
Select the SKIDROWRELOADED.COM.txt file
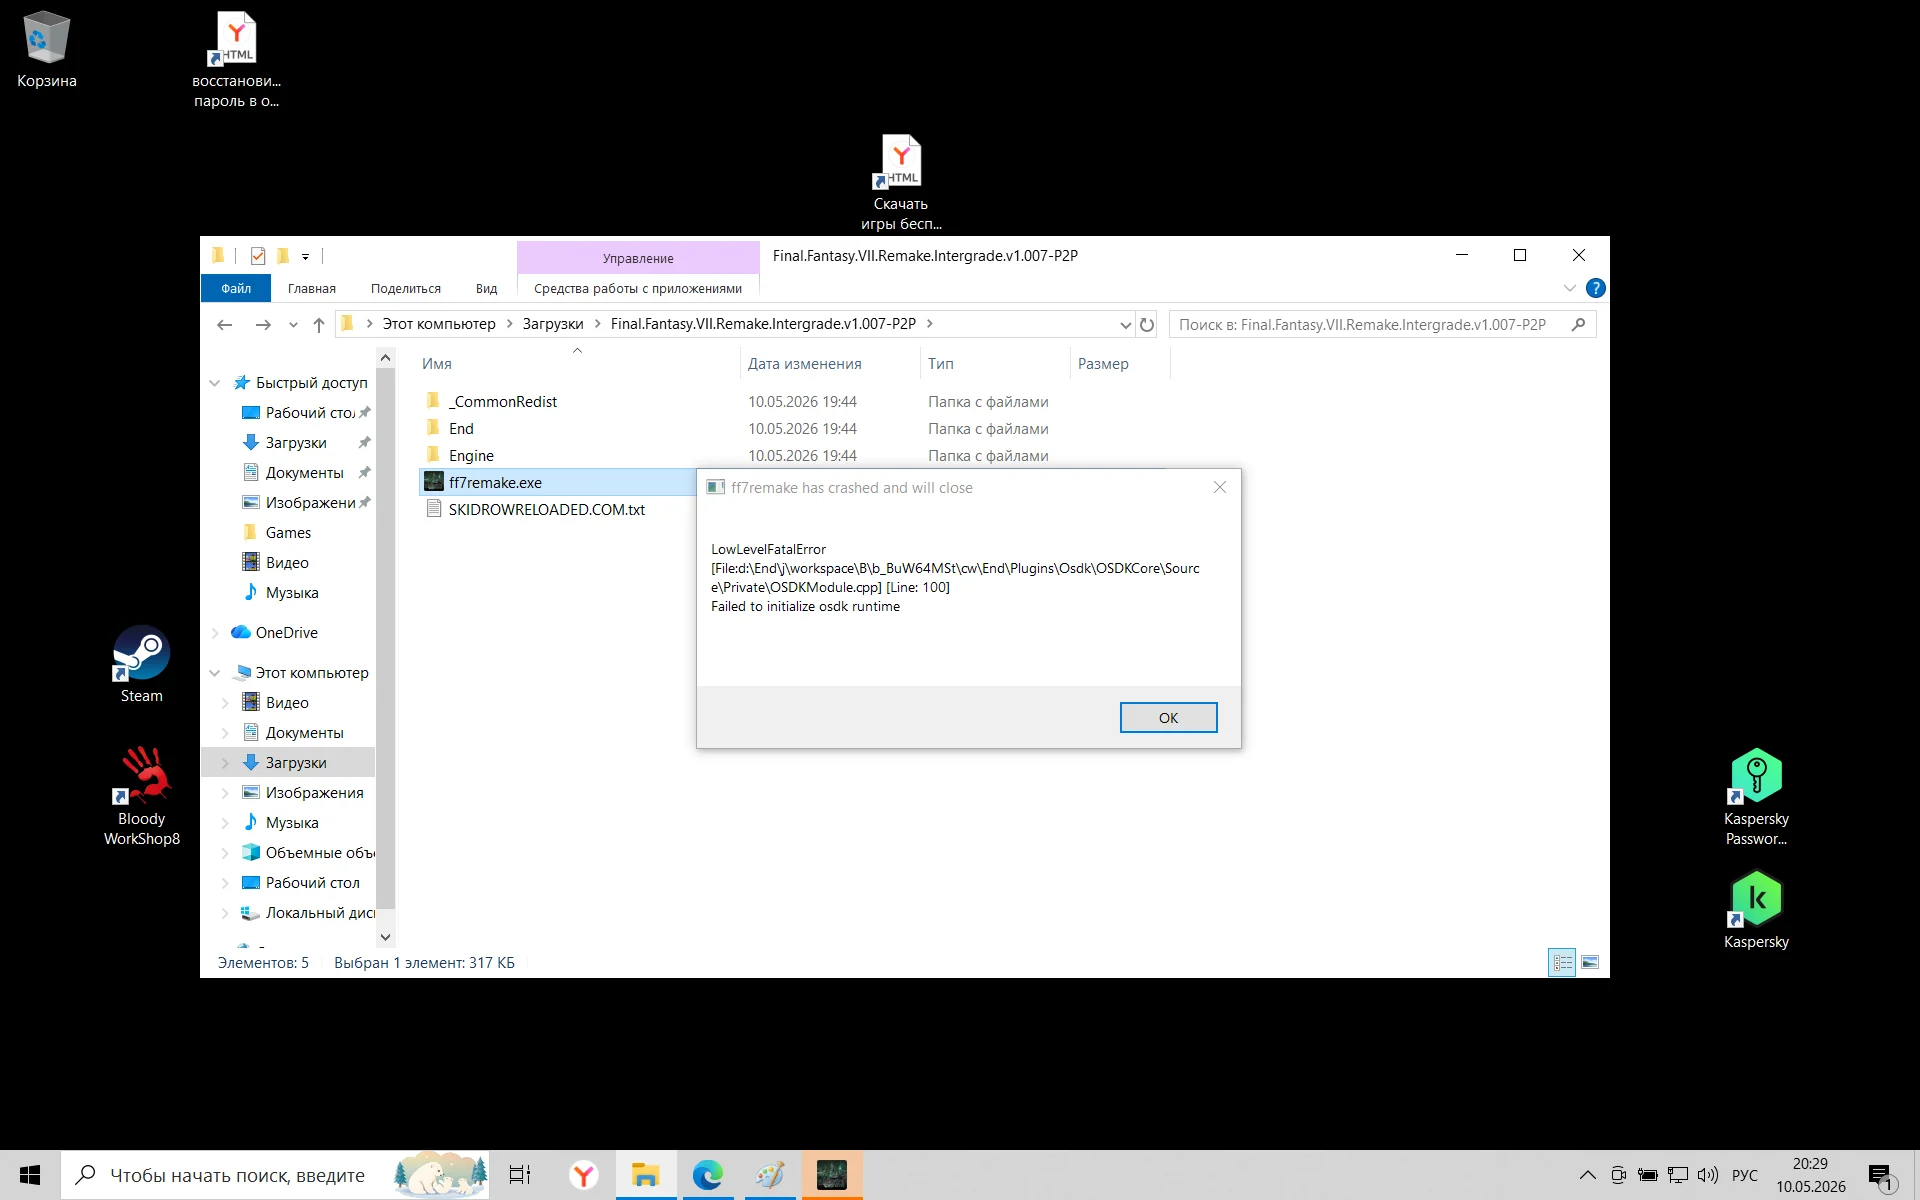[546, 509]
